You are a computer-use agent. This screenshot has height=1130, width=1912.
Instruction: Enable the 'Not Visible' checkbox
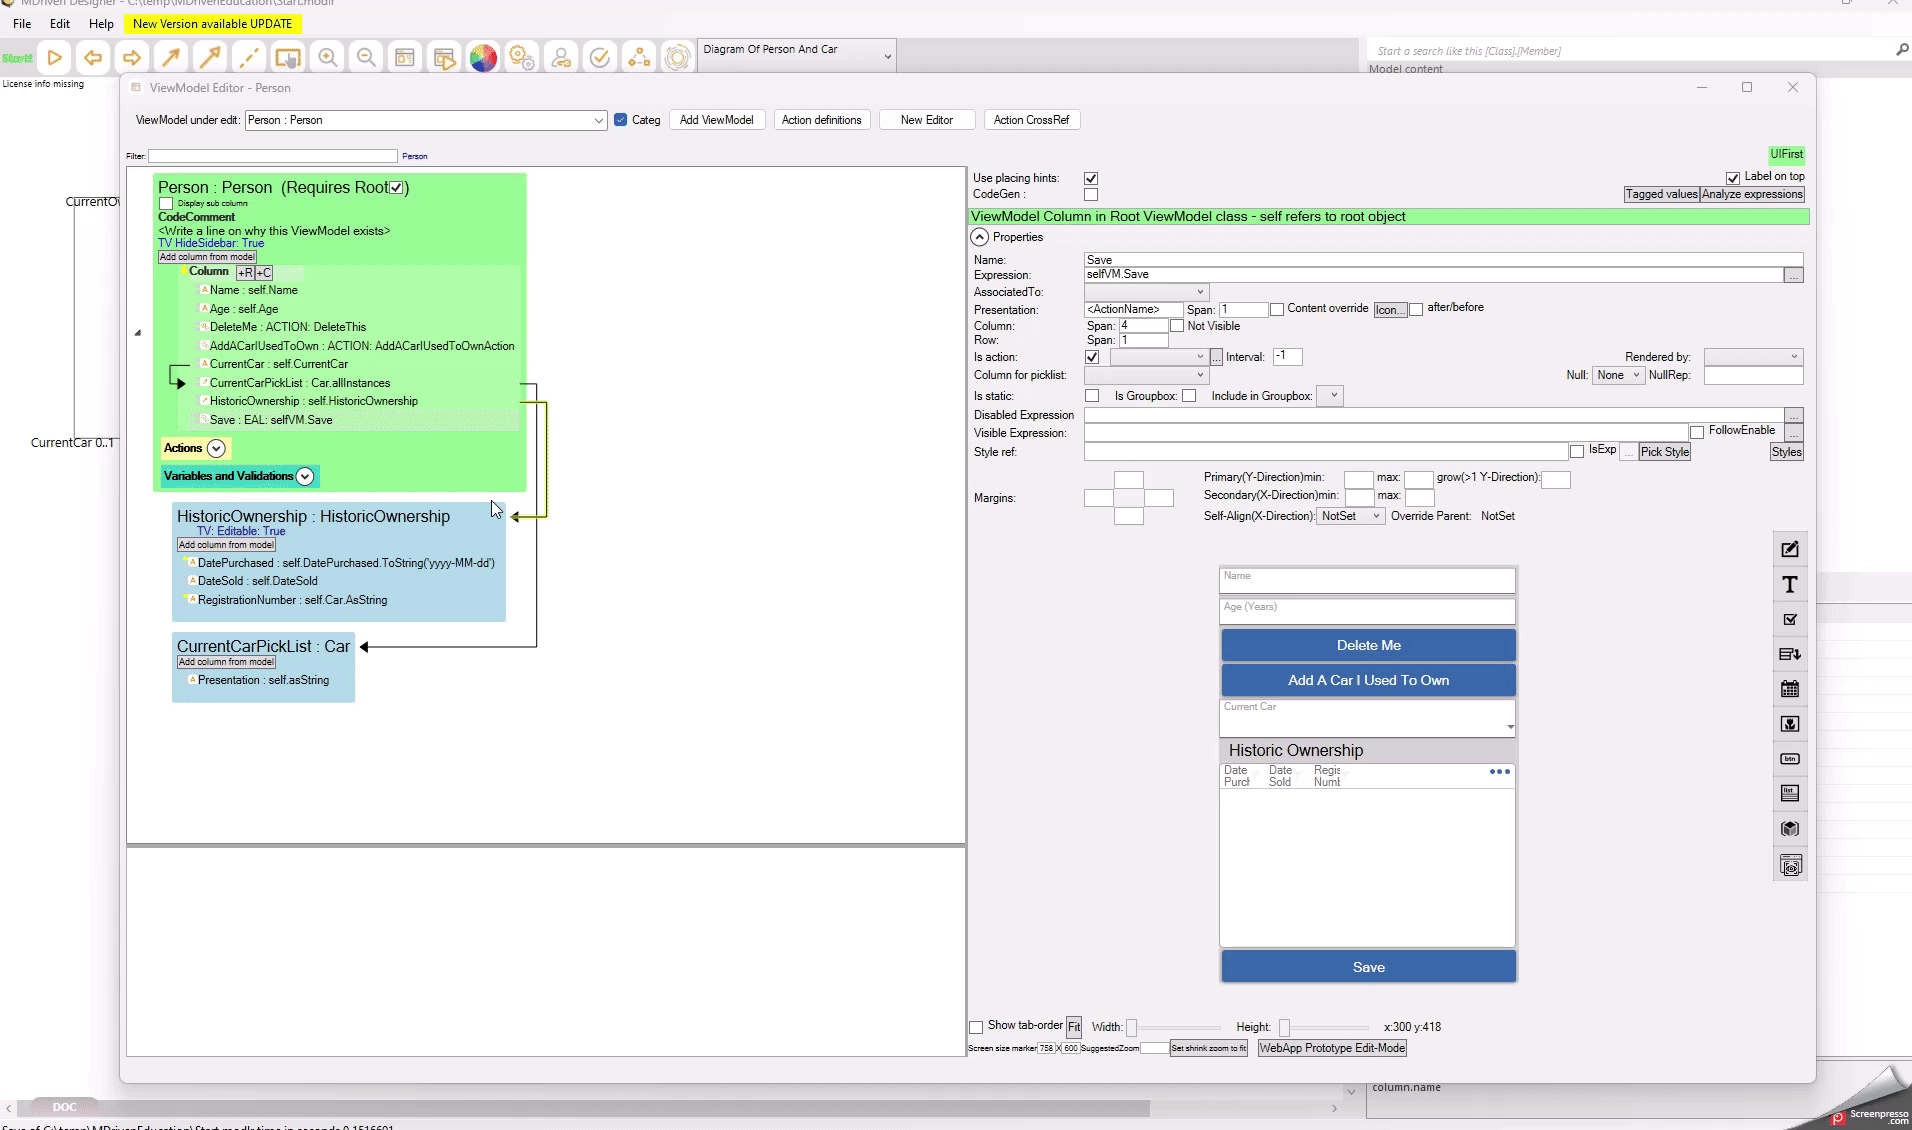[1177, 326]
